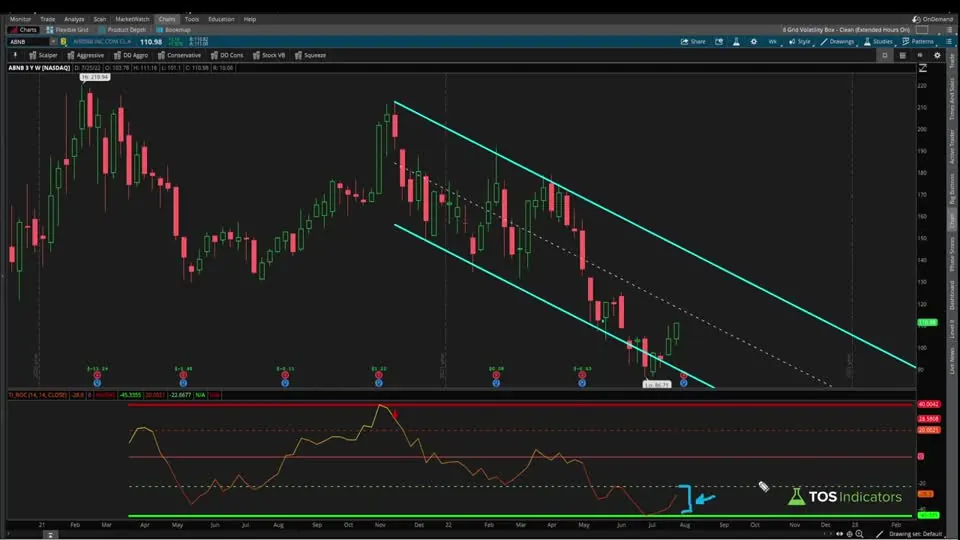Image resolution: width=960 pixels, height=540 pixels.
Task: Switch to the Flexible Grid sub-tab
Action: (67, 29)
